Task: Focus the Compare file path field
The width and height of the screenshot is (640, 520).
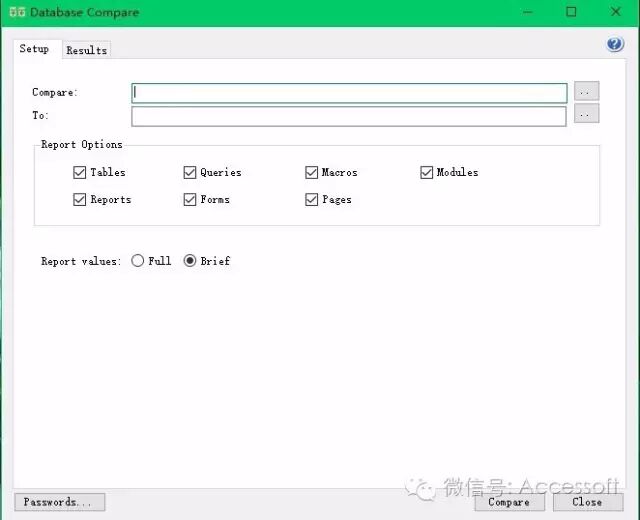Action: (x=349, y=93)
